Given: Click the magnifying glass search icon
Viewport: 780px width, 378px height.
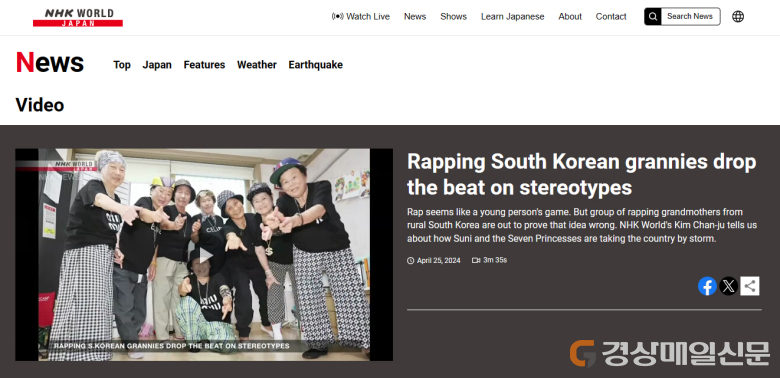Looking at the screenshot, I should [653, 16].
